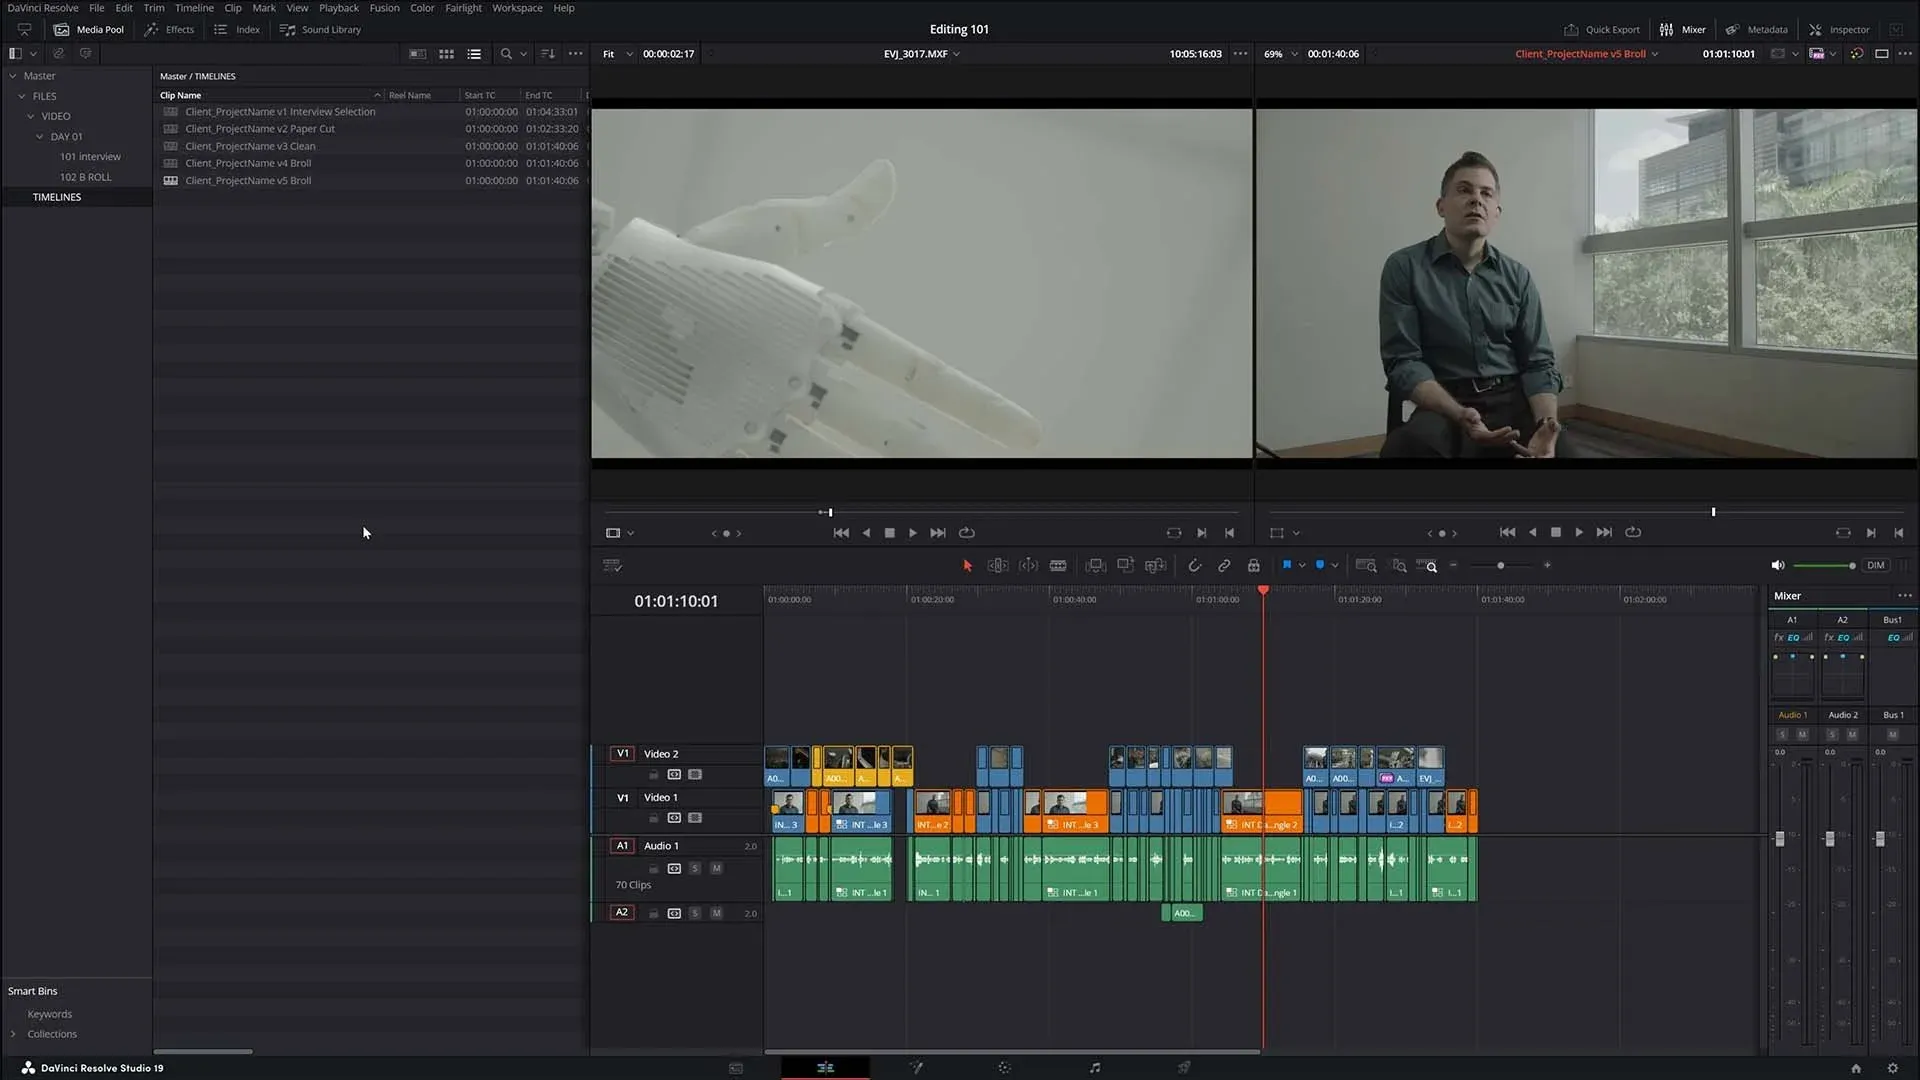
Task: Toggle auto track selector on Video 1
Action: click(x=674, y=818)
